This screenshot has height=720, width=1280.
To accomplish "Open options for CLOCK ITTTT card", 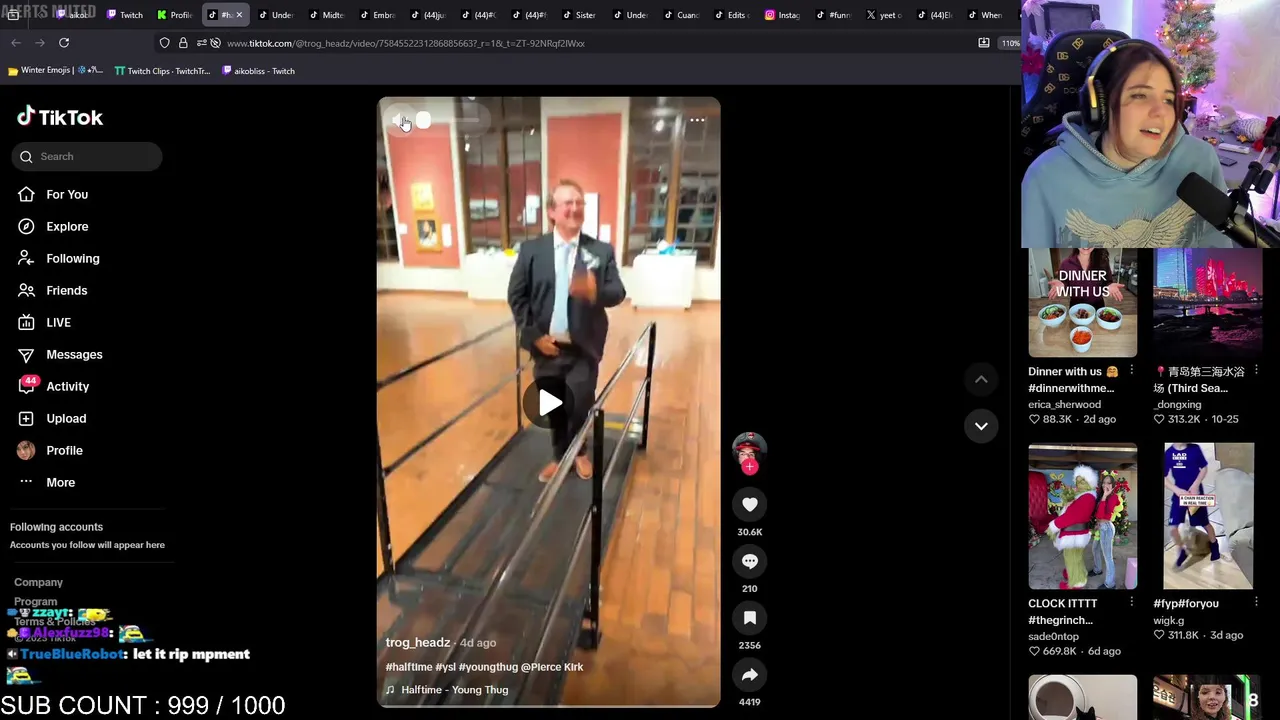I will click(x=1131, y=603).
